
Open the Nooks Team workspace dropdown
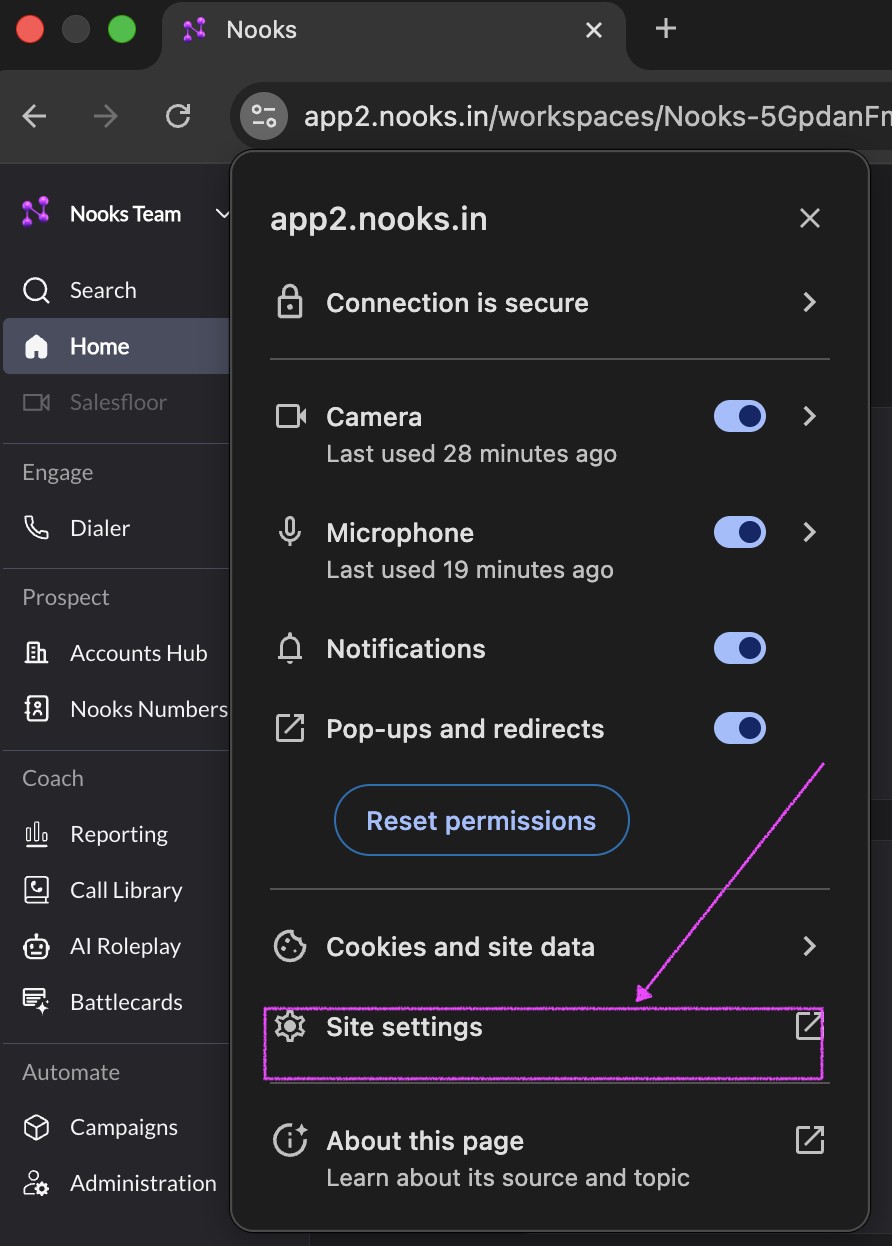click(x=124, y=213)
